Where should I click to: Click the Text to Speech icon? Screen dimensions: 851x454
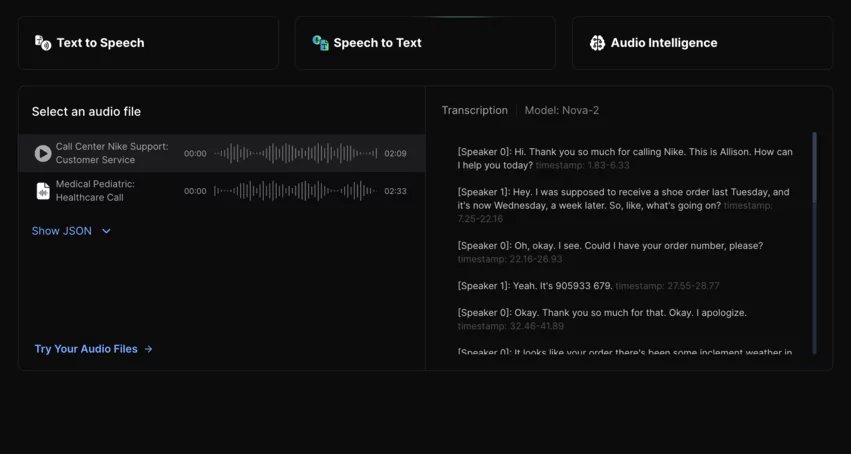(43, 43)
